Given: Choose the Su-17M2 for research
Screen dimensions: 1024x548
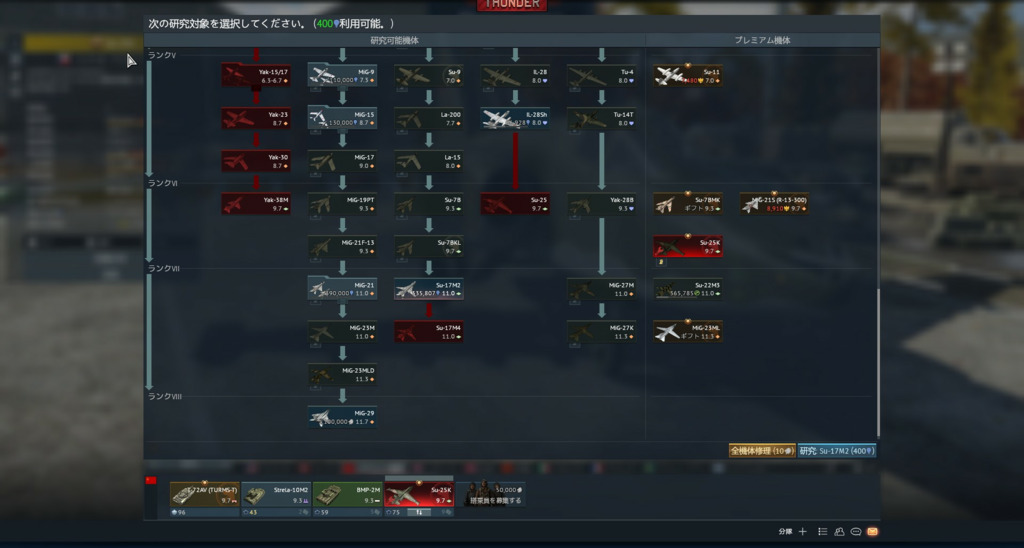Looking at the screenshot, I should click(x=428, y=289).
